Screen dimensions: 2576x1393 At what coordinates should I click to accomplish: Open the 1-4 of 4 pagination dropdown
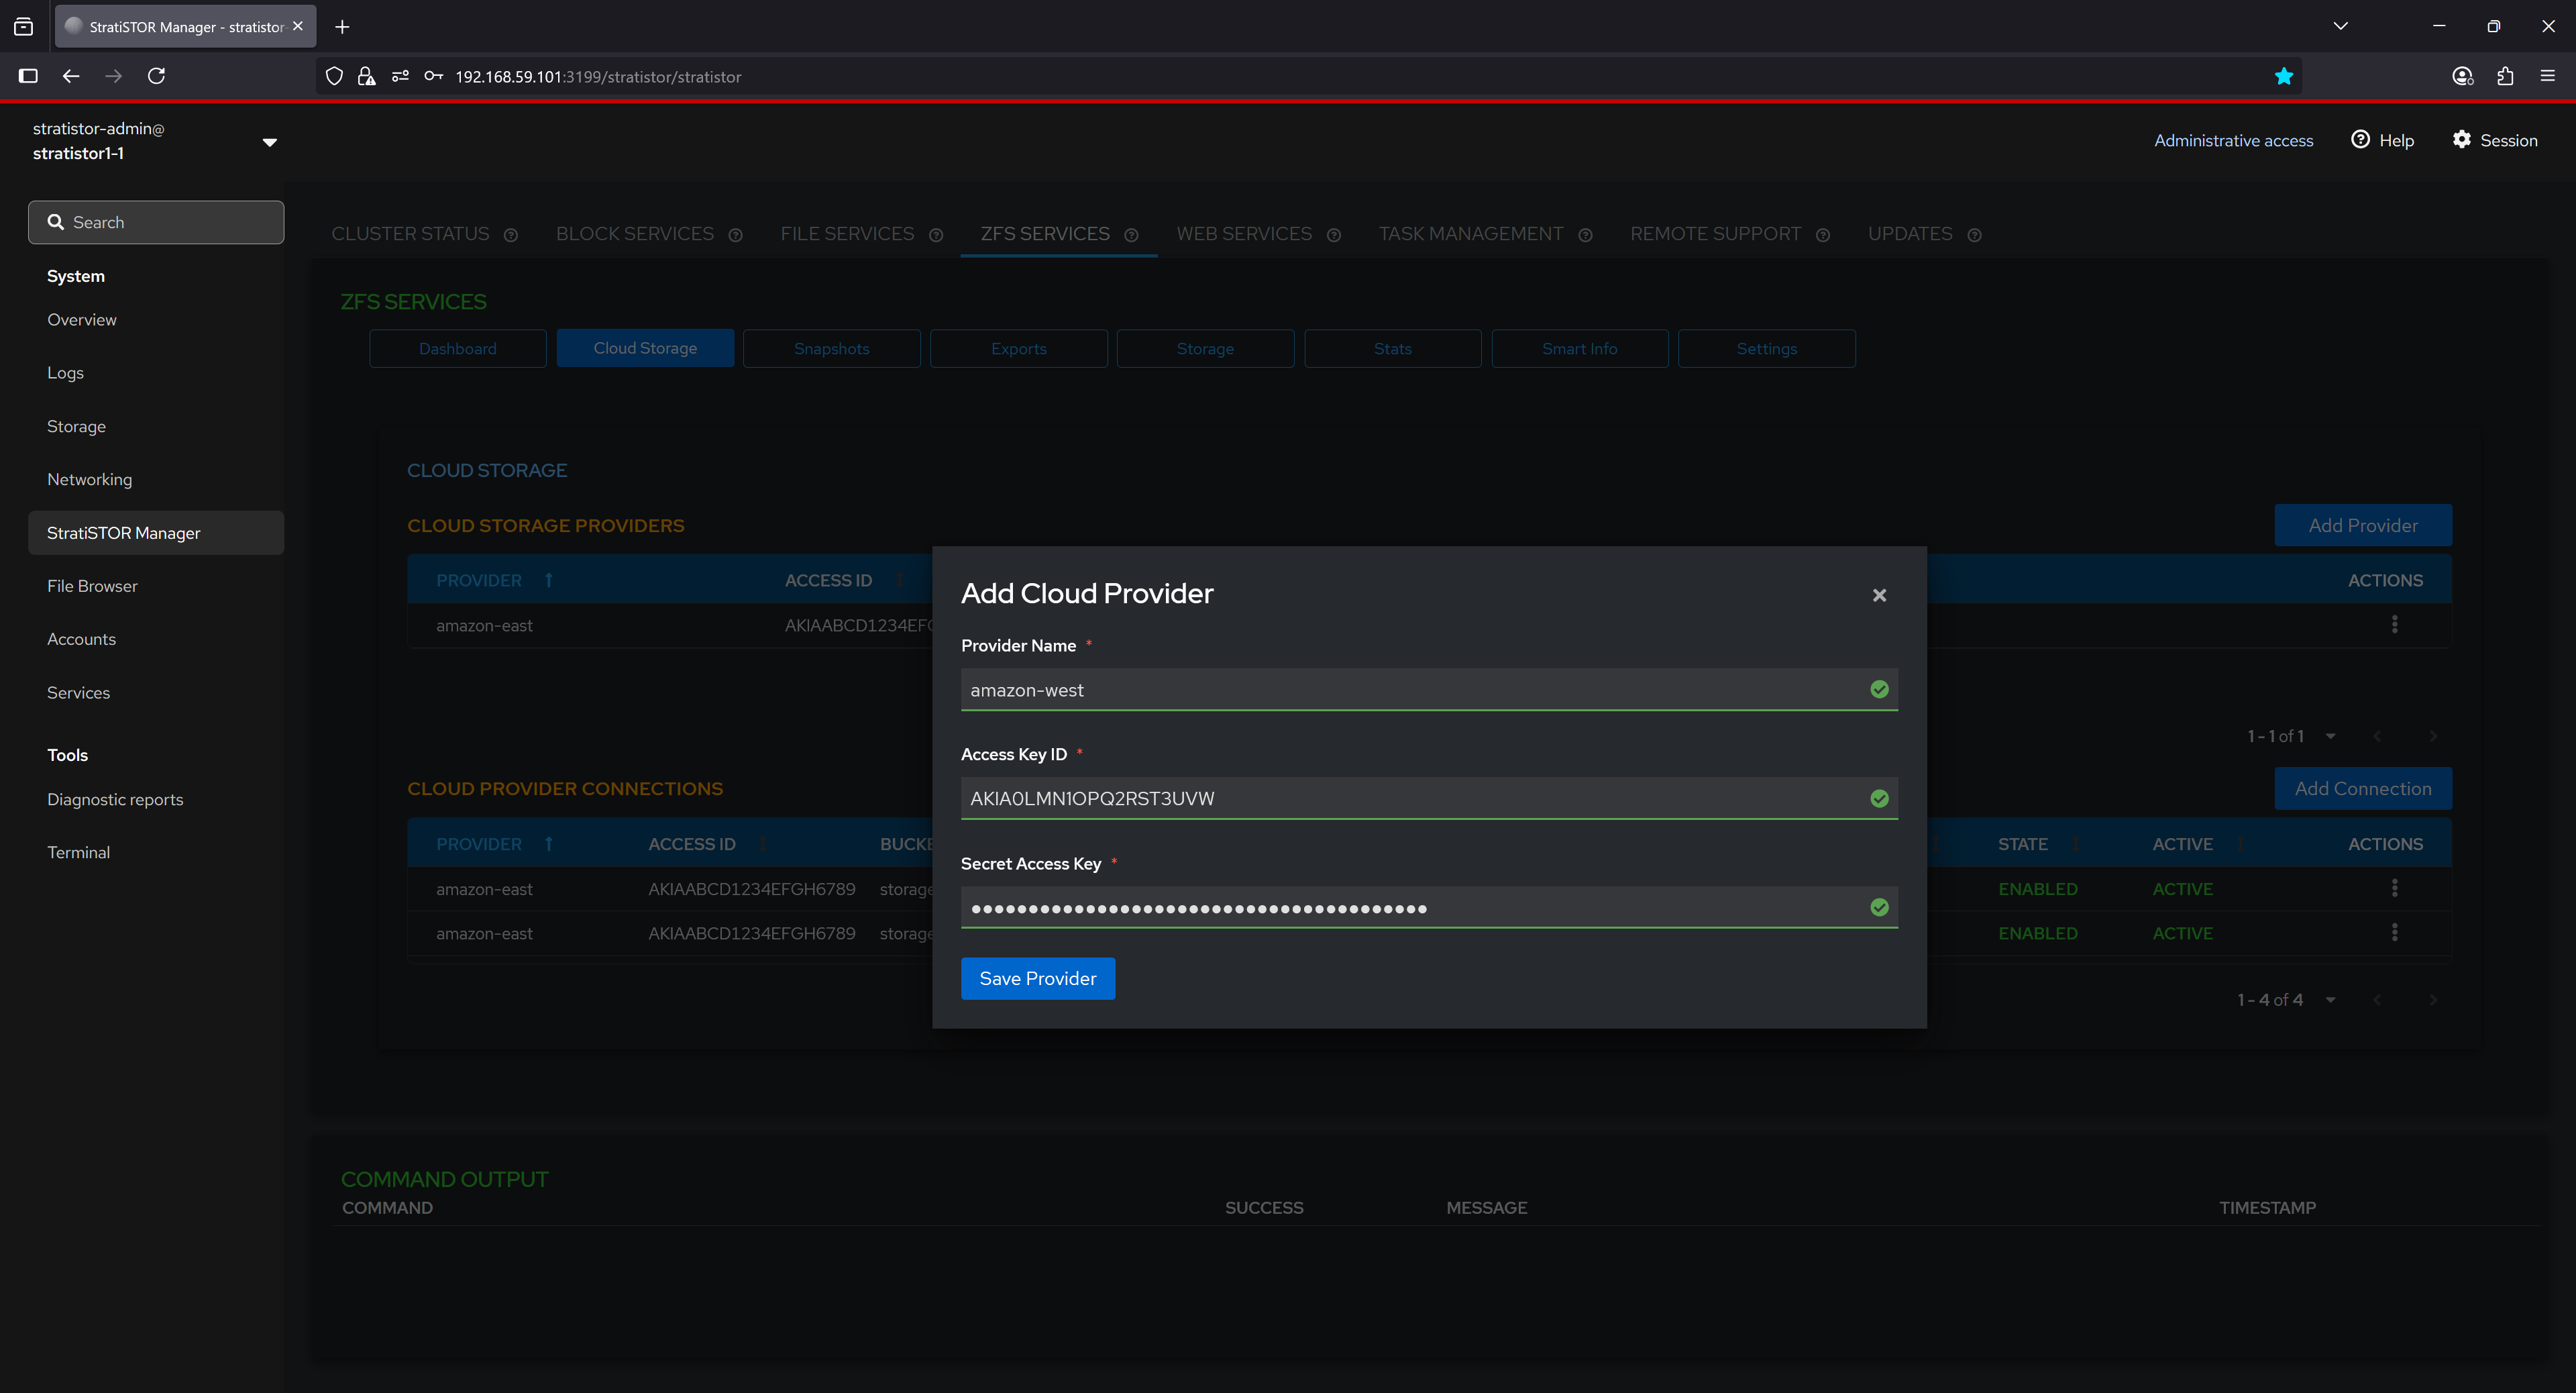click(x=2330, y=1000)
